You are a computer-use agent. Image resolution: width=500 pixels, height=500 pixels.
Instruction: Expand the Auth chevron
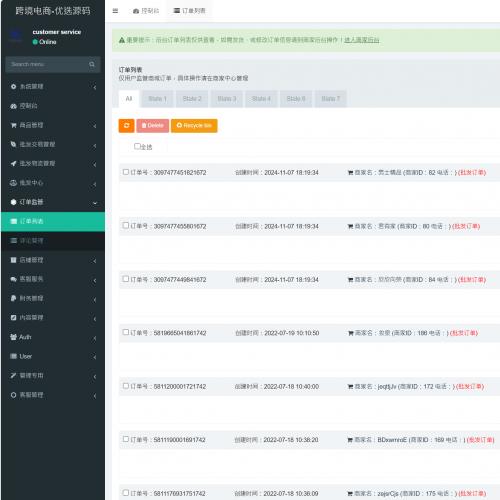(95, 338)
